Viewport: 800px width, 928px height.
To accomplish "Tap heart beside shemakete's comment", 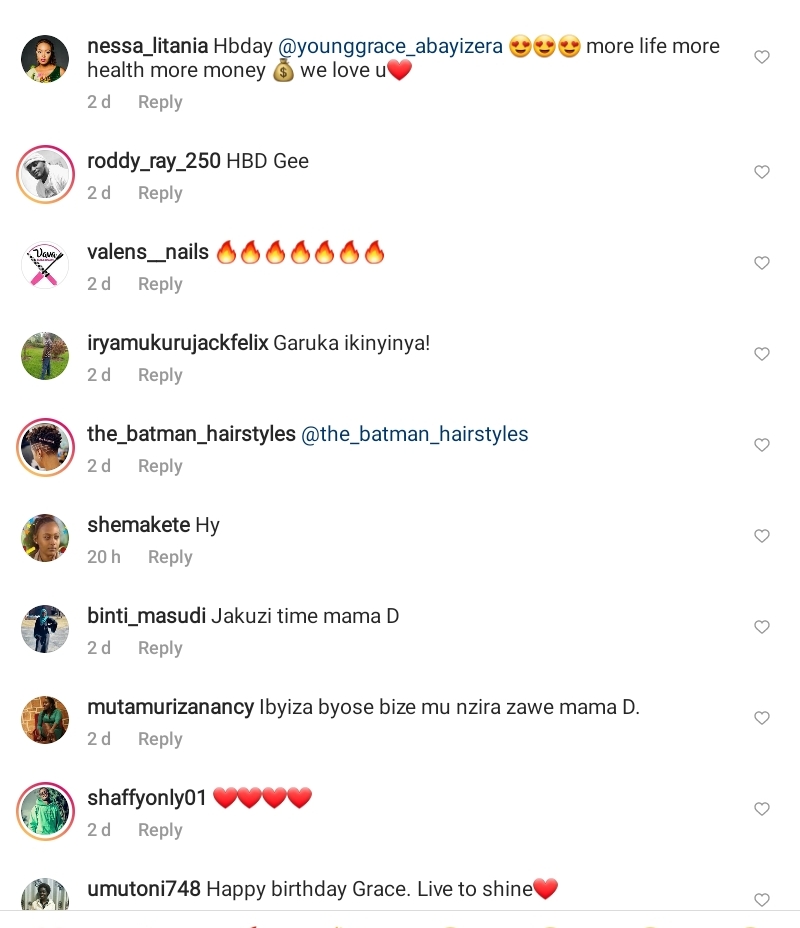I will 762,536.
